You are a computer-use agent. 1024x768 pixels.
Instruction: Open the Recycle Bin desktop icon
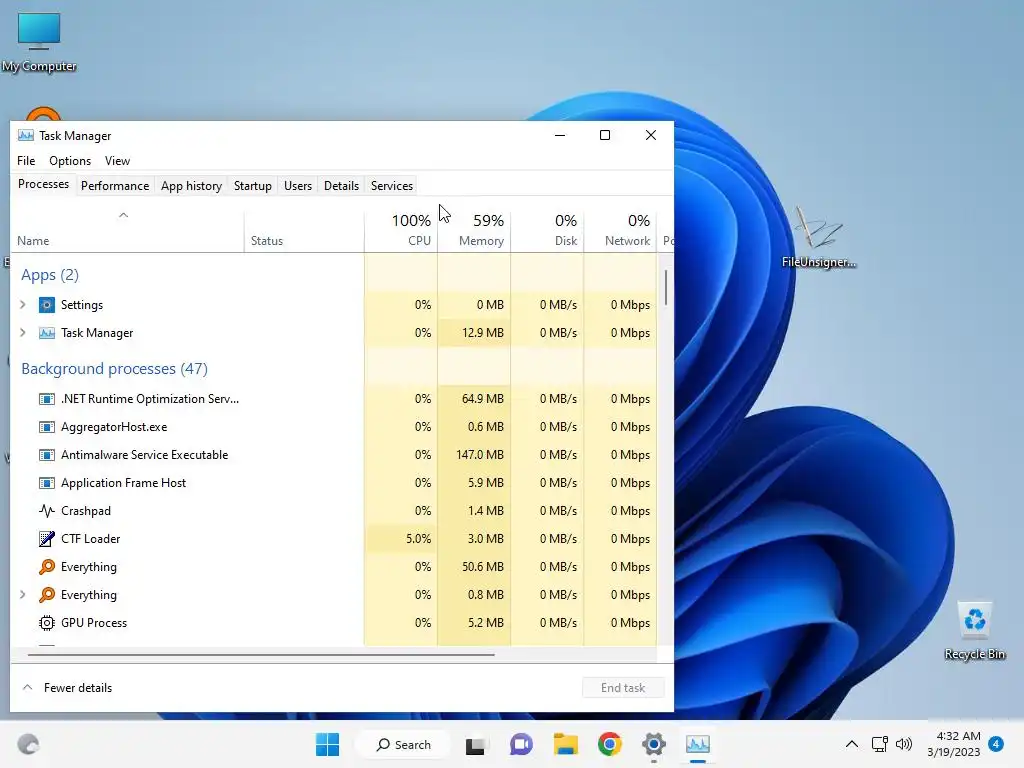[975, 631]
